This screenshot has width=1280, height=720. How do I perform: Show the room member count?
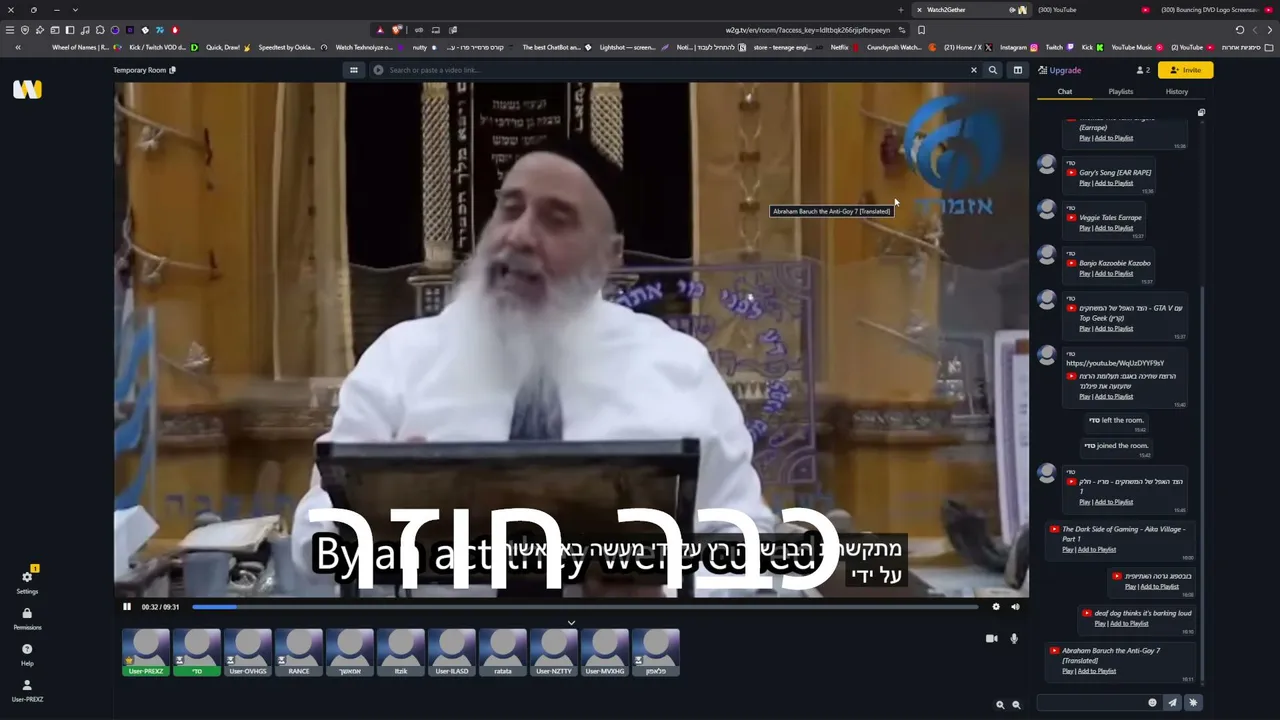coord(1143,70)
